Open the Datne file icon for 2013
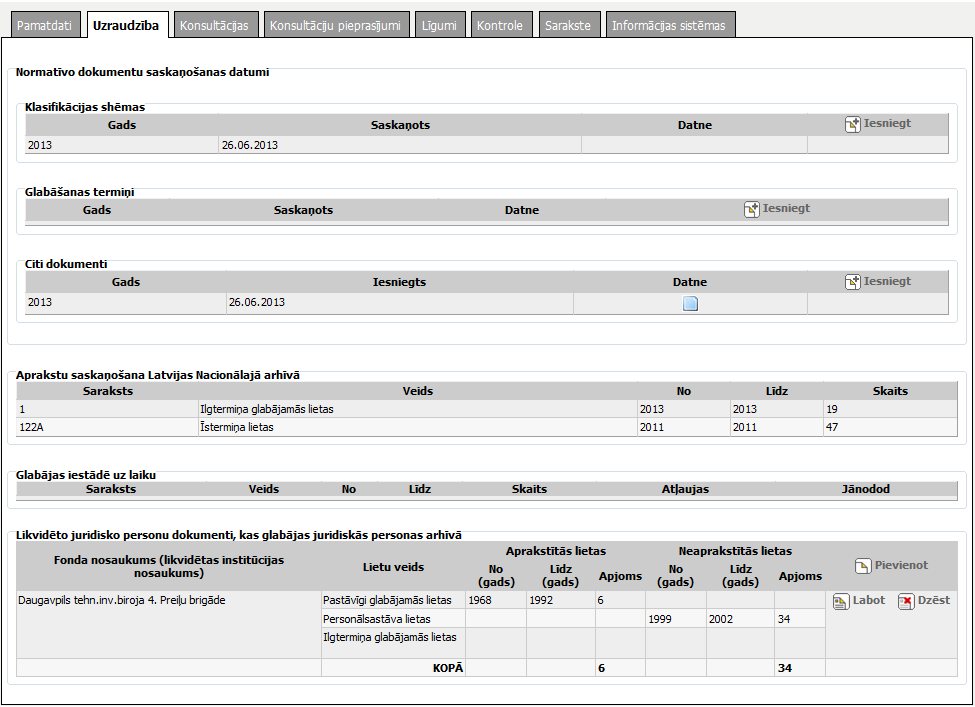The width and height of the screenshot is (975, 707). coord(690,304)
